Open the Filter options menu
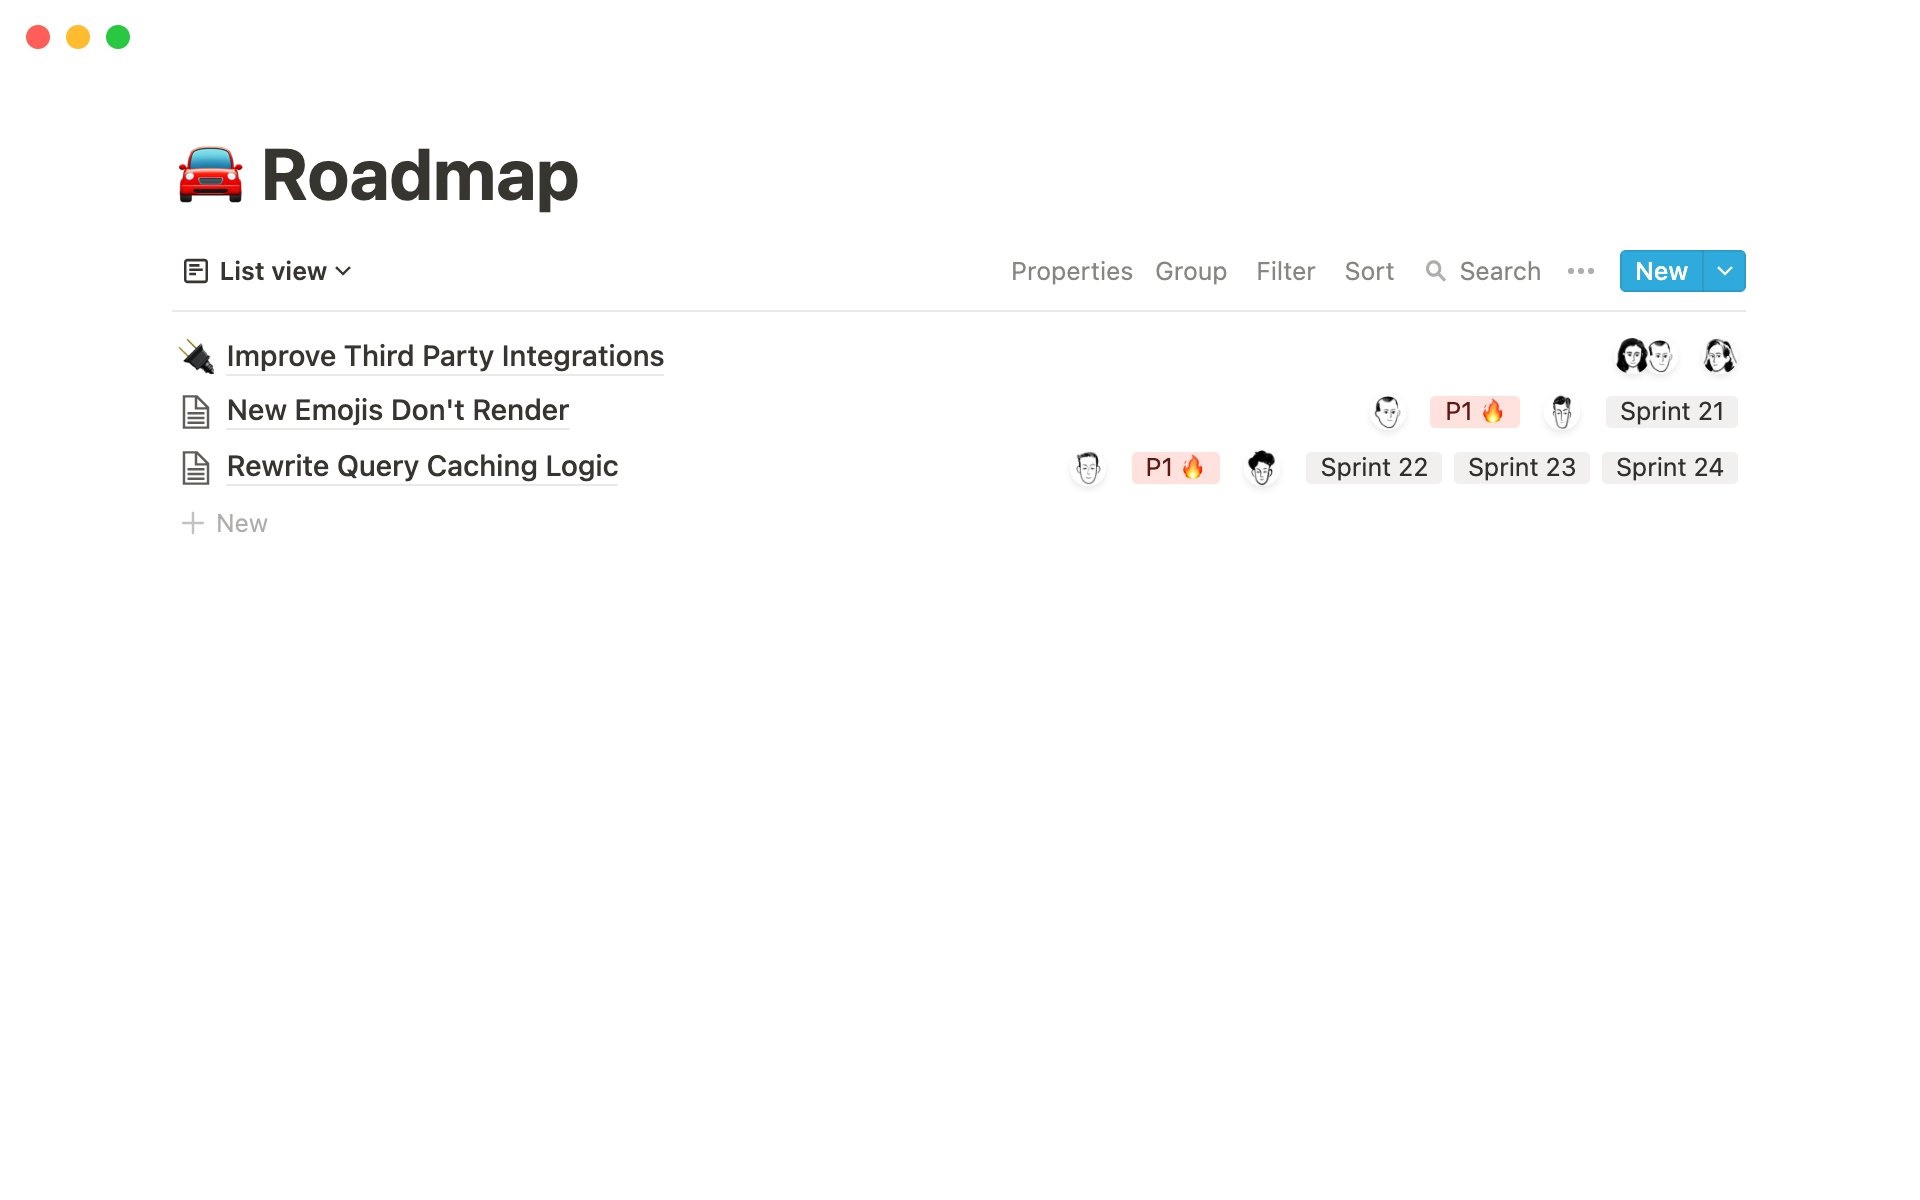 1284,271
